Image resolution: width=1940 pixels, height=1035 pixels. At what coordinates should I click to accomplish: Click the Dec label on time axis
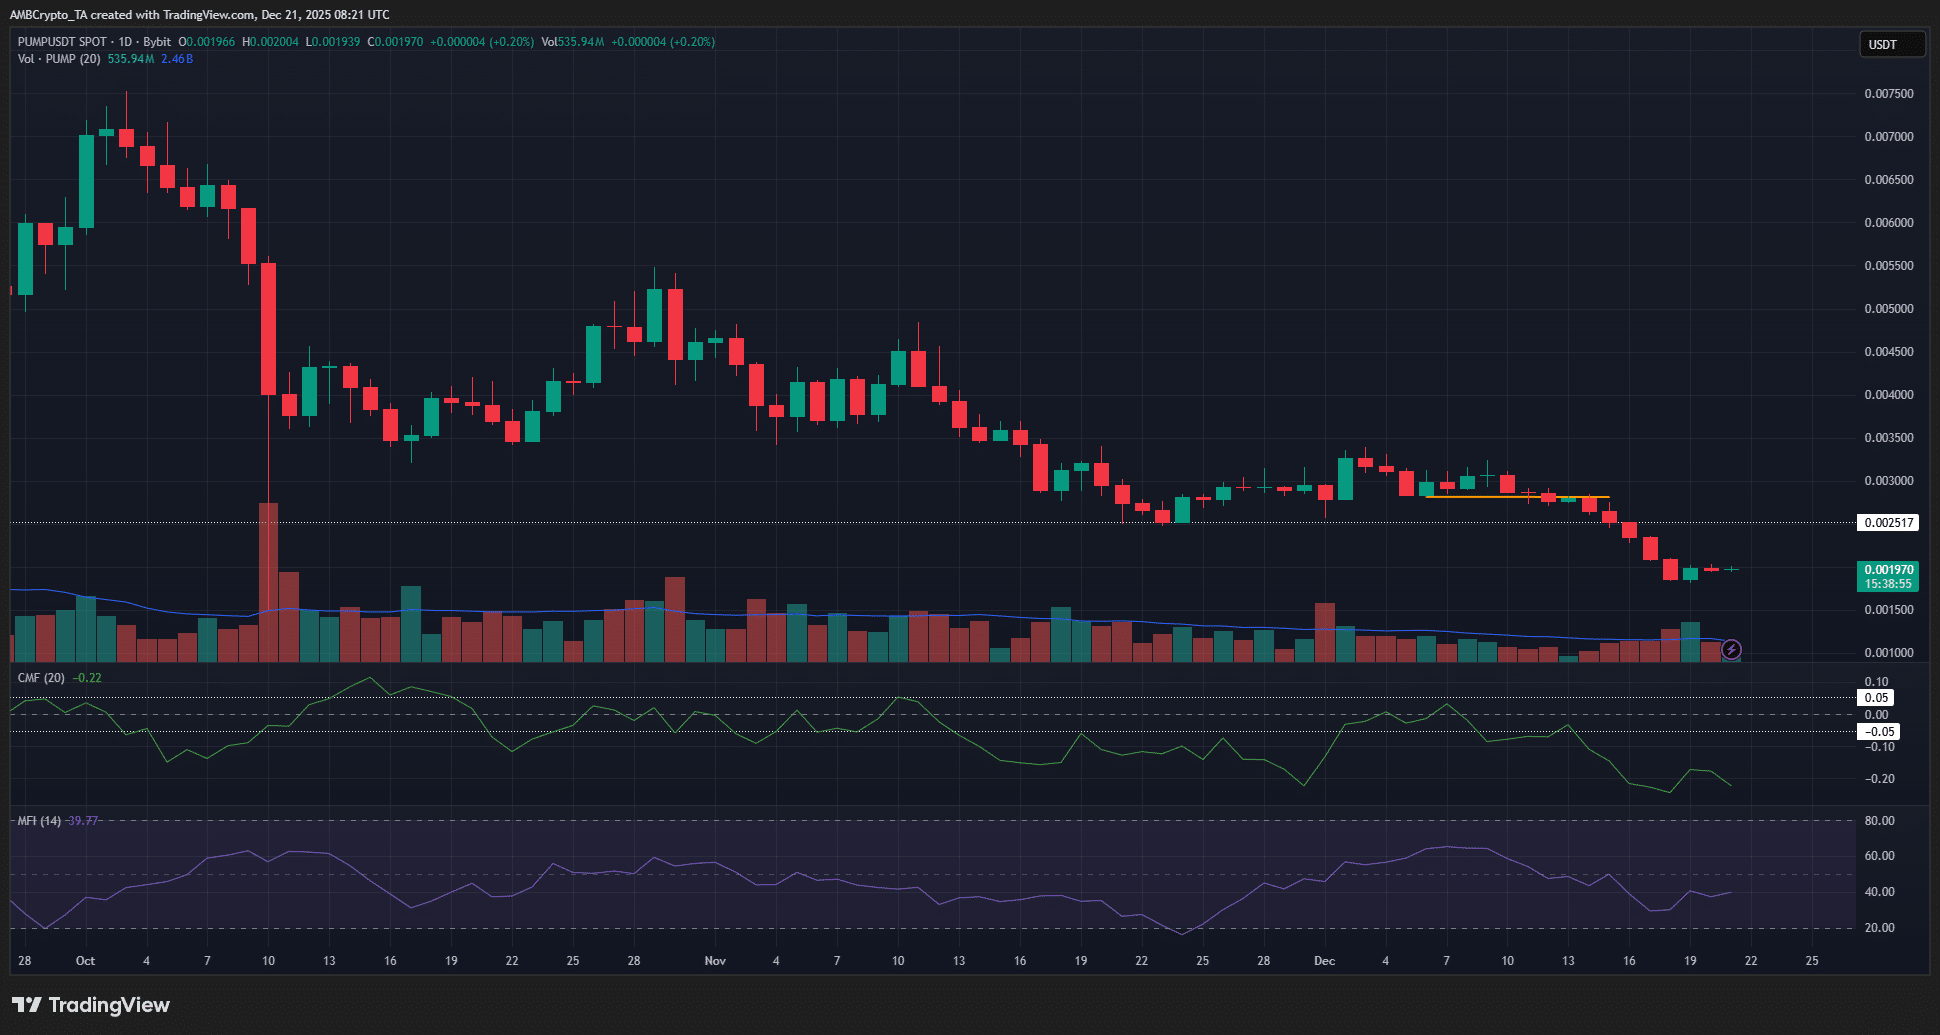(x=1324, y=961)
